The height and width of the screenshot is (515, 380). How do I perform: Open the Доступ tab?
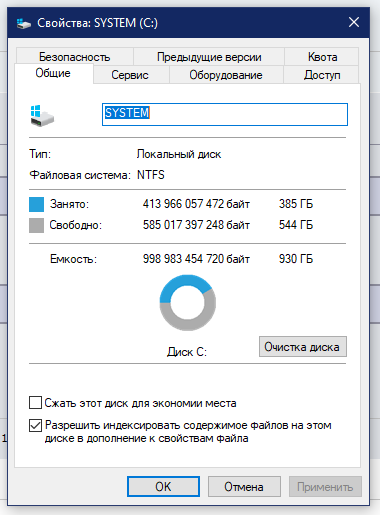click(x=322, y=75)
